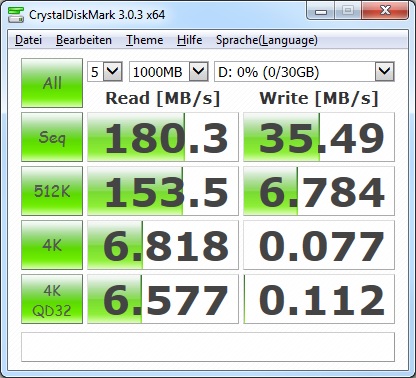Click the Write [MB/s] column header
416x378 pixels.
pyautogui.click(x=319, y=98)
